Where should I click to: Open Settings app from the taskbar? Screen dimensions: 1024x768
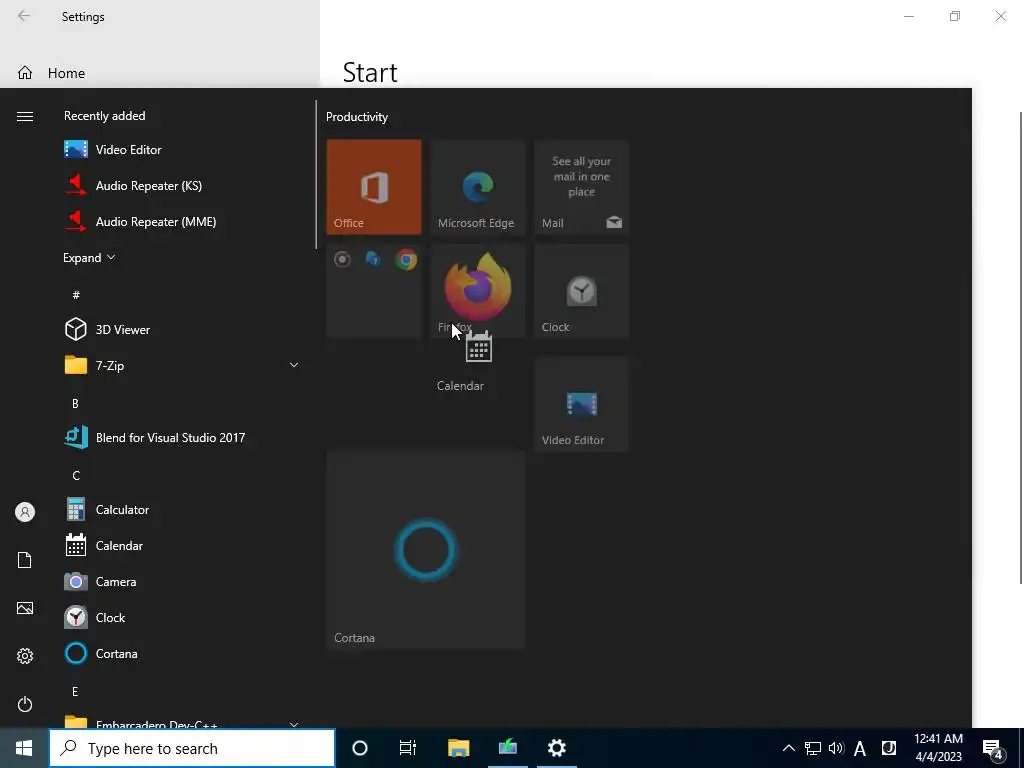click(556, 748)
